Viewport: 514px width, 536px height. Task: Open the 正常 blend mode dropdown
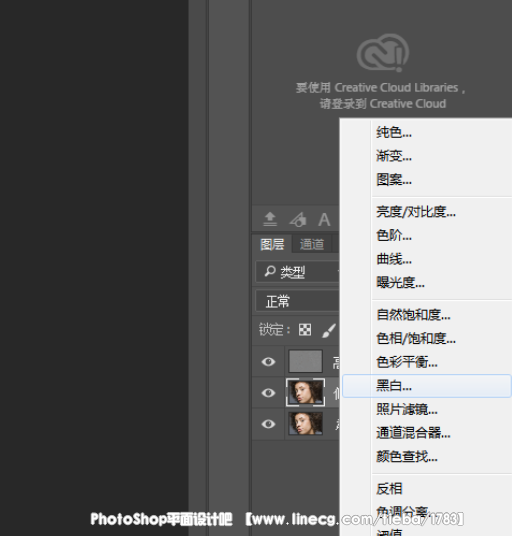(x=297, y=302)
